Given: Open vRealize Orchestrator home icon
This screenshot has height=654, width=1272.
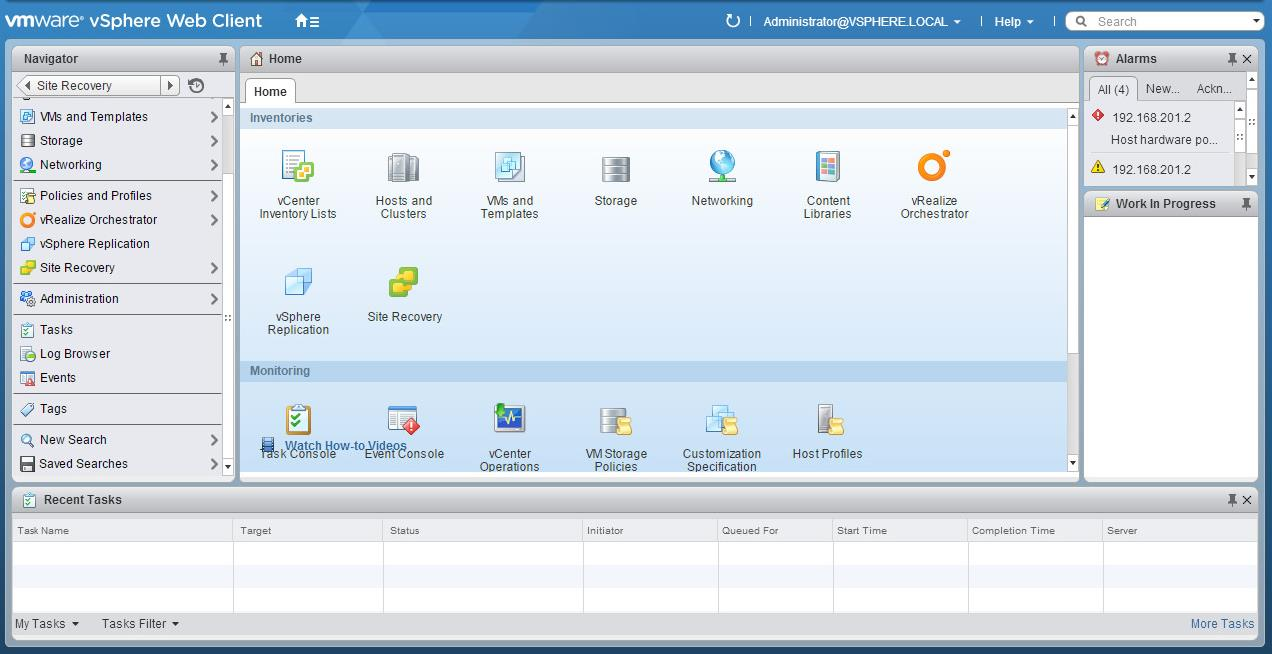Looking at the screenshot, I should click(933, 166).
